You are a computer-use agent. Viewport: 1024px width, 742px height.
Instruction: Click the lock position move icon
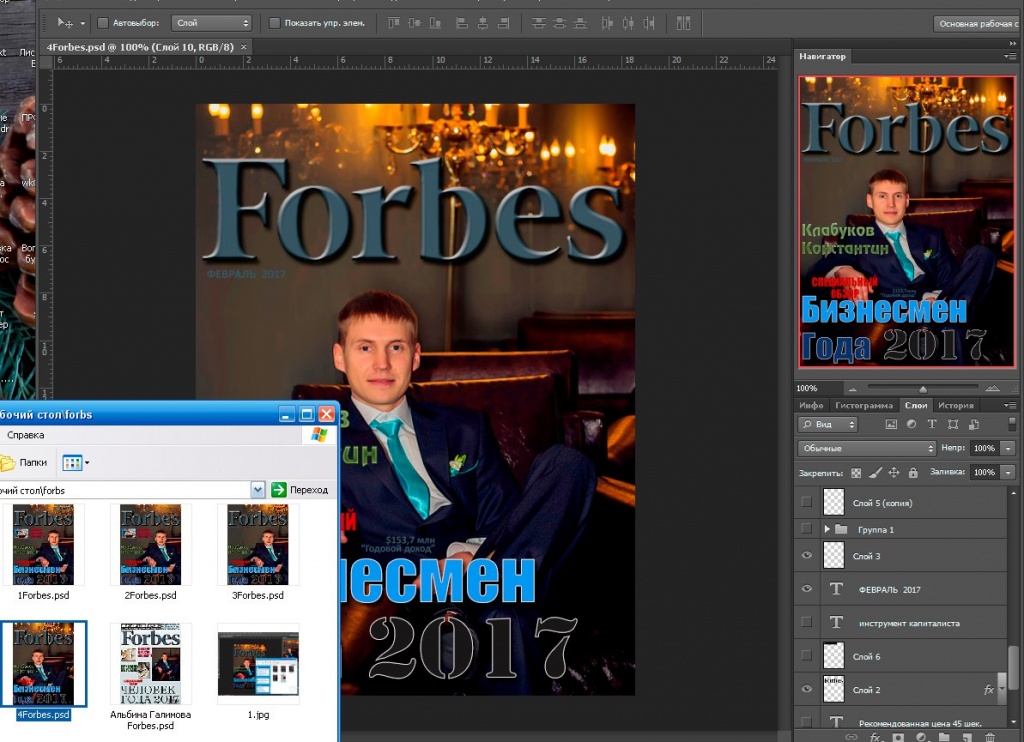pyautogui.click(x=894, y=472)
